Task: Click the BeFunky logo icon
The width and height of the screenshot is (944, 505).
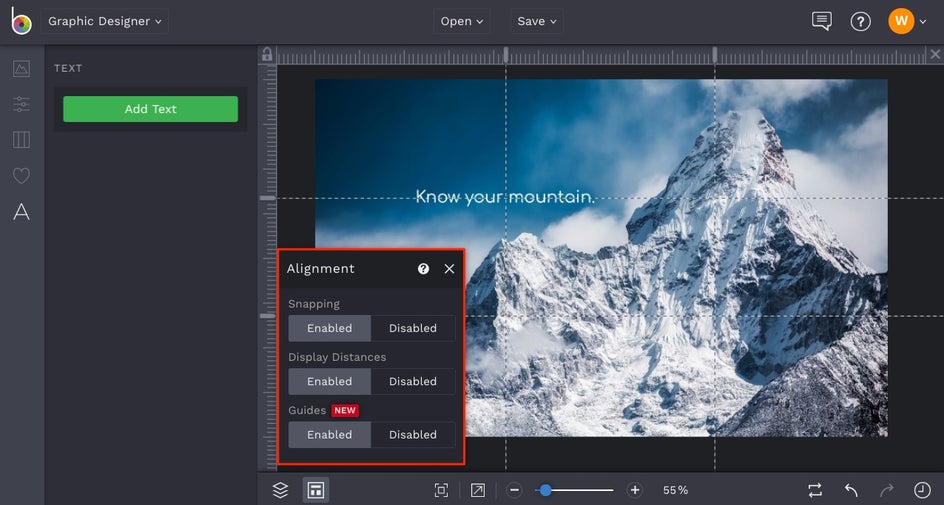Action: (21, 22)
